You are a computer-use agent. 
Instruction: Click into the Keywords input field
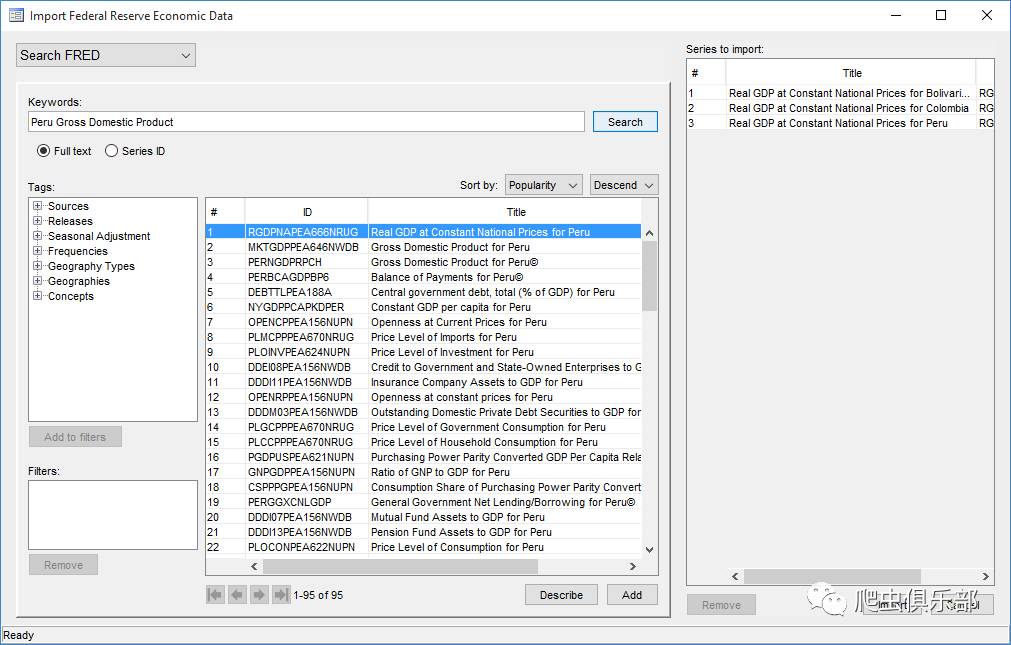306,122
